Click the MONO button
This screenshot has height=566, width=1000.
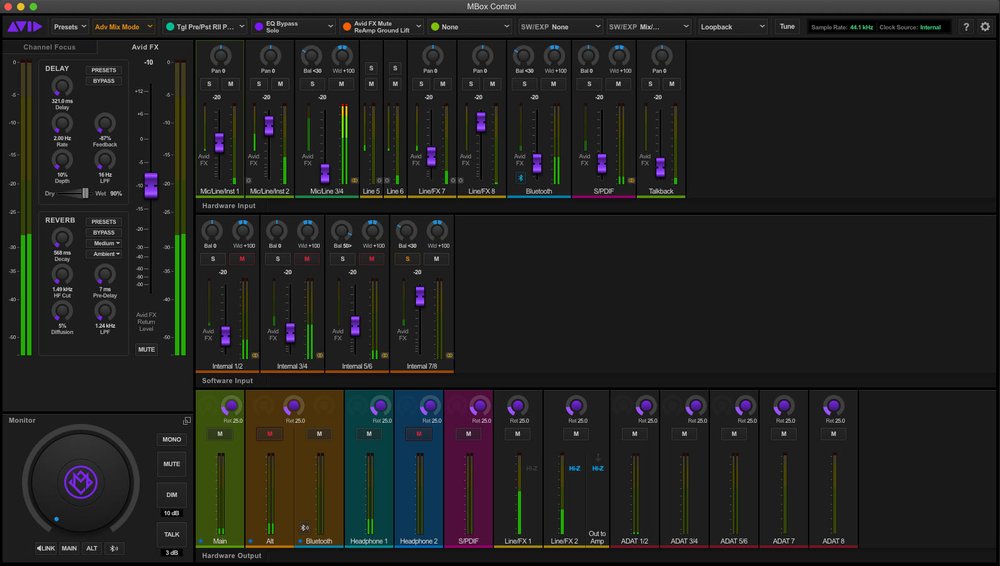172,440
